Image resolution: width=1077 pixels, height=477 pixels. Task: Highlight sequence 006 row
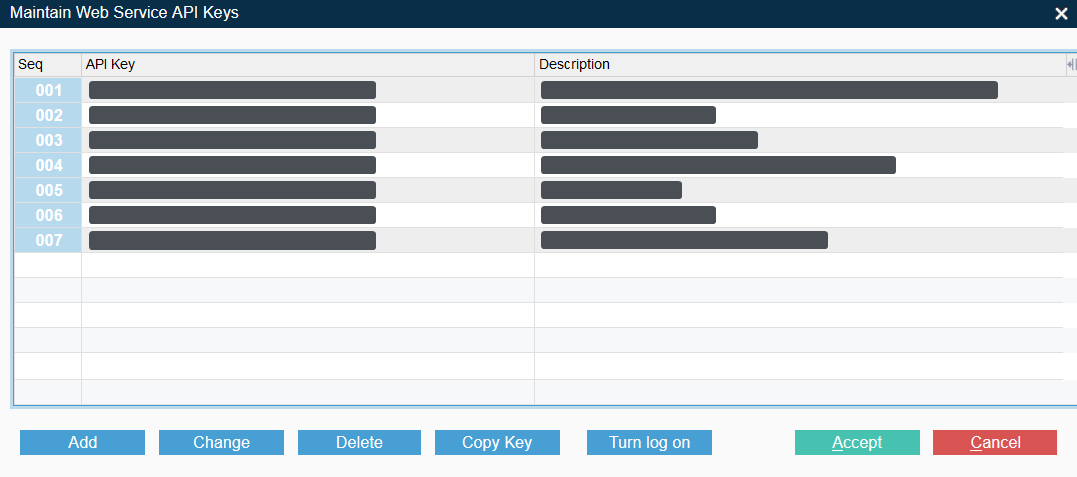[48, 215]
